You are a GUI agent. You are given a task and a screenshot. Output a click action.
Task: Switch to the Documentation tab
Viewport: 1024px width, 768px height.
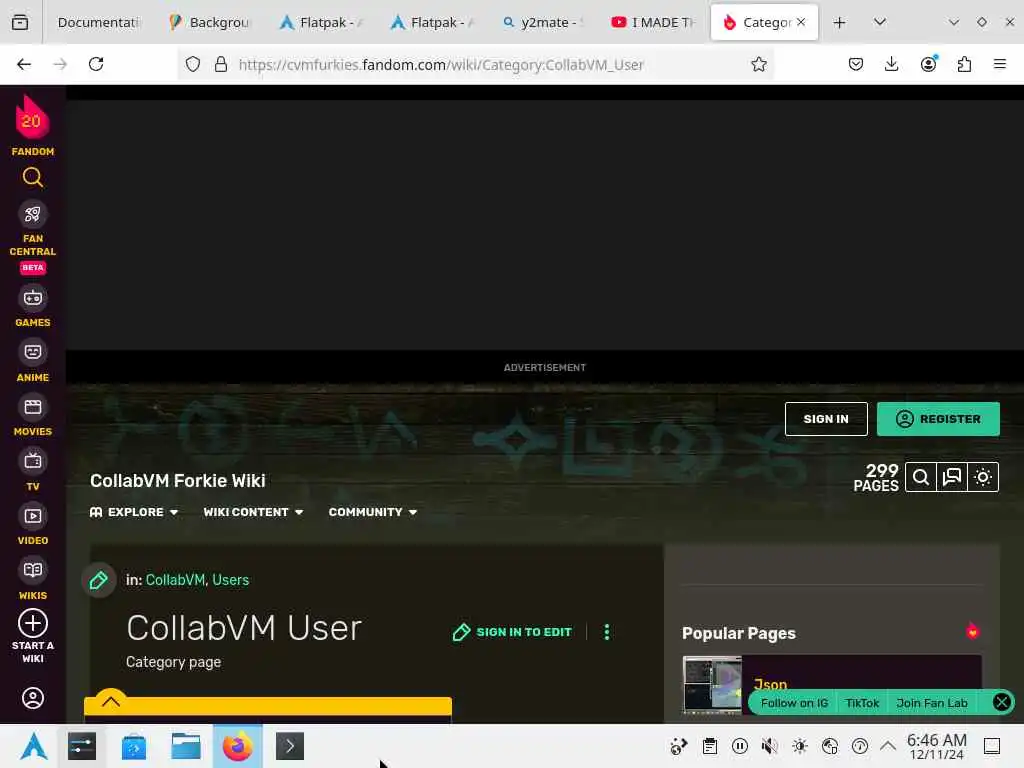tap(98, 22)
